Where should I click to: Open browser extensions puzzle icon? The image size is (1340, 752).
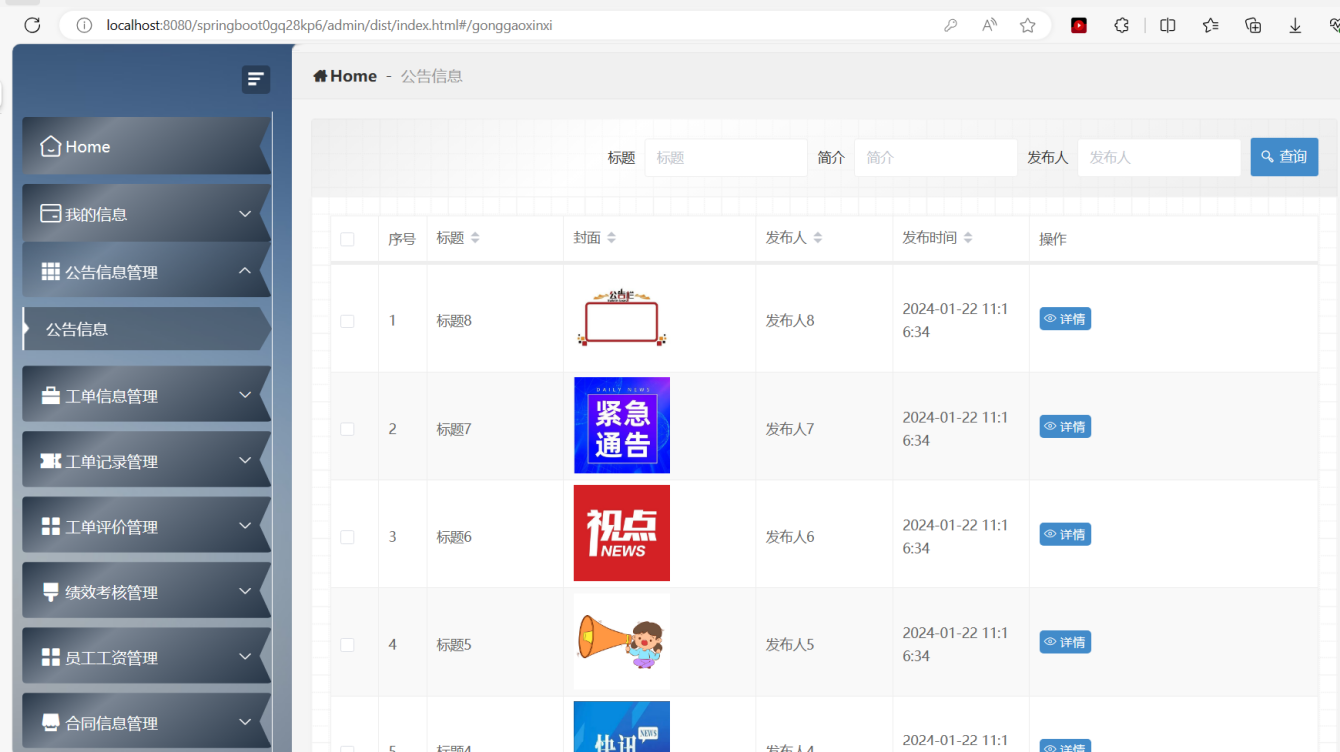coord(1122,25)
